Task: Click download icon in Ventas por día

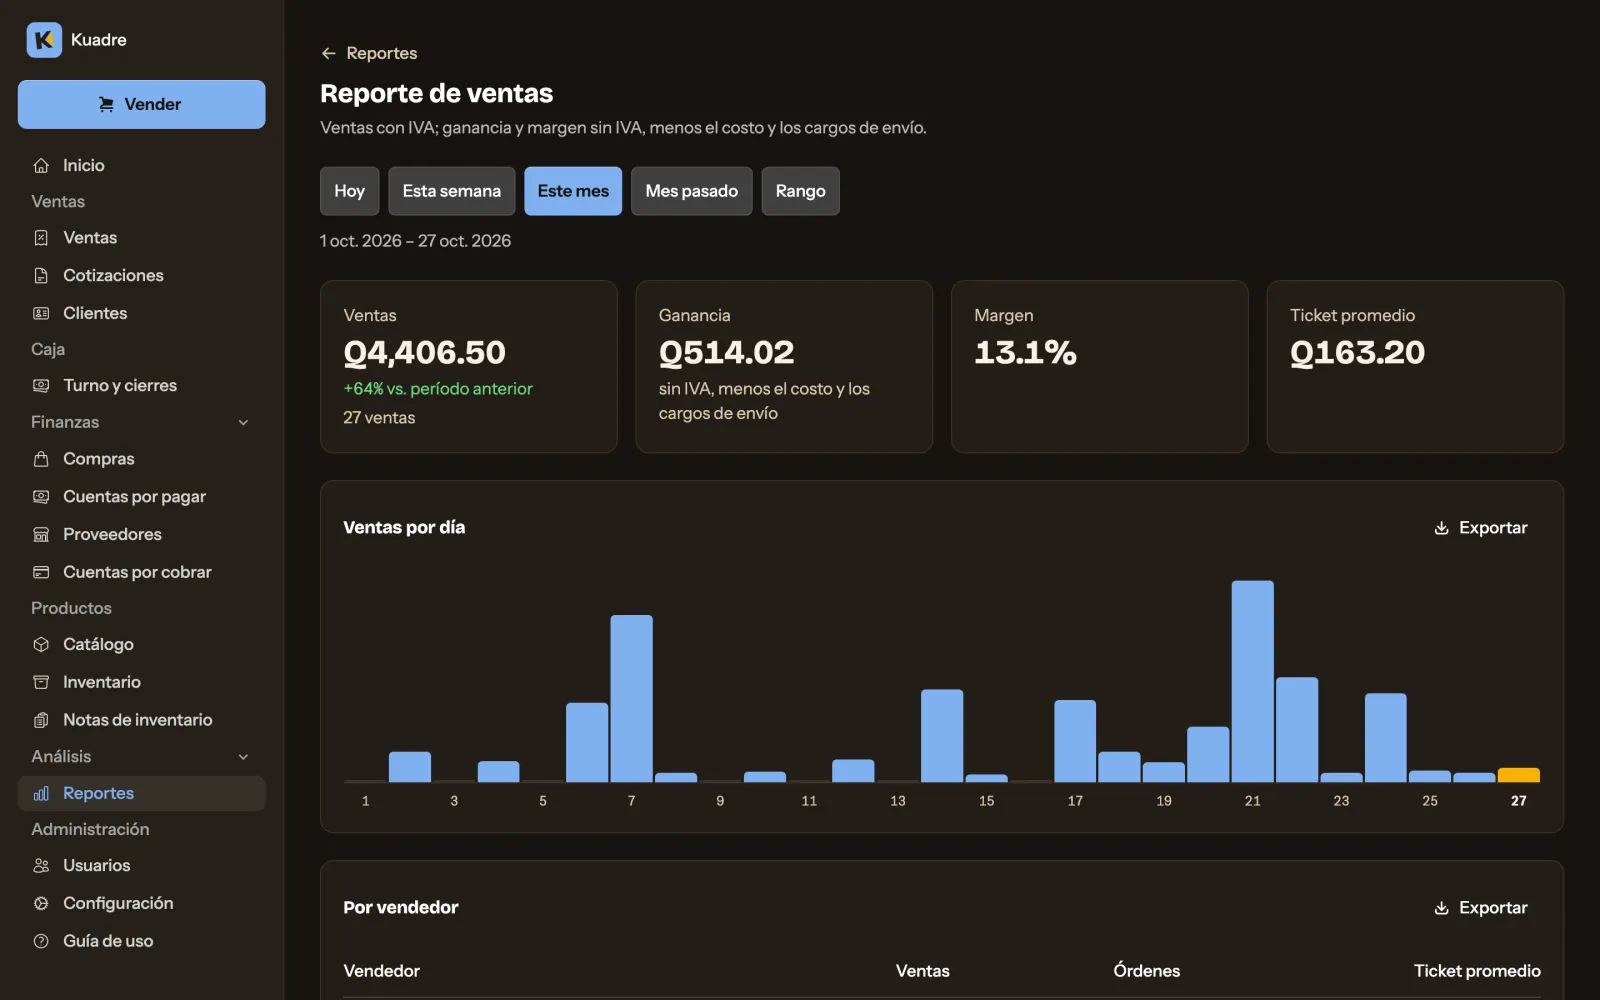Action: point(1441,528)
